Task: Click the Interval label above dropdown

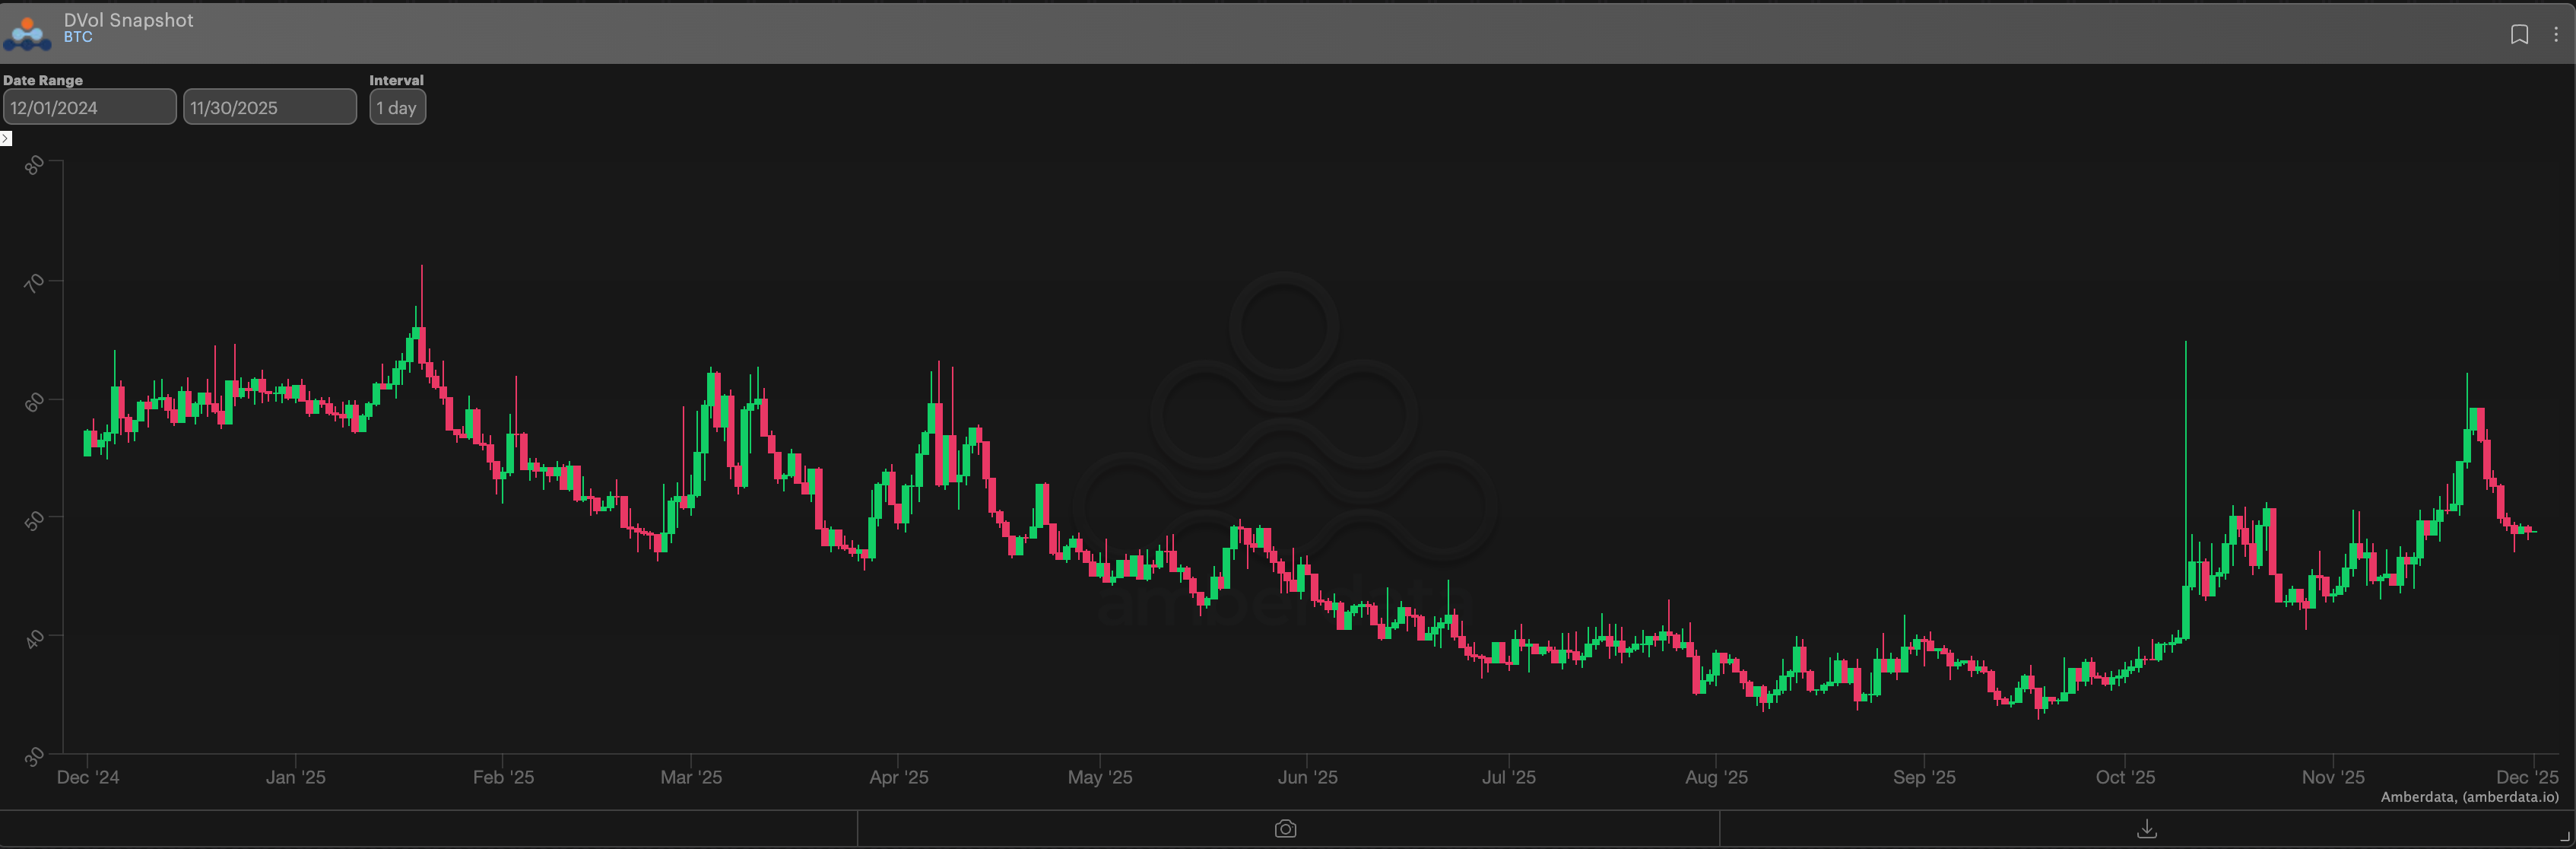Action: point(396,80)
